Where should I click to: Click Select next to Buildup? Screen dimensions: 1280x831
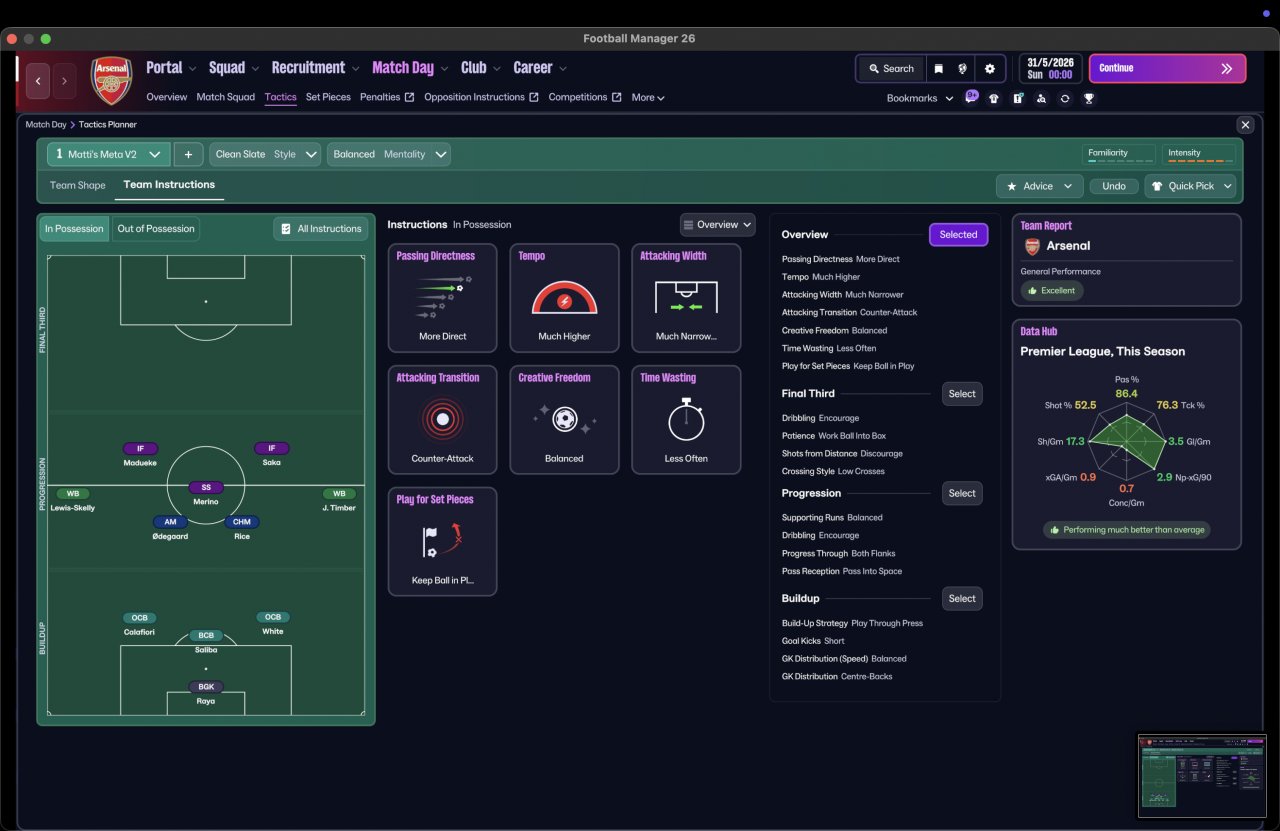click(962, 599)
